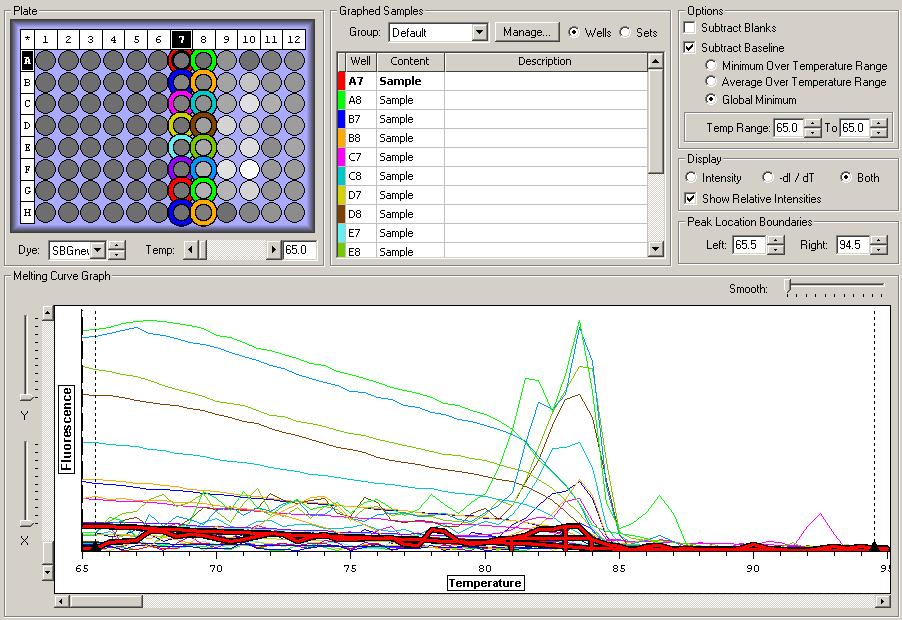Select plate column 8 header

[x=204, y=39]
